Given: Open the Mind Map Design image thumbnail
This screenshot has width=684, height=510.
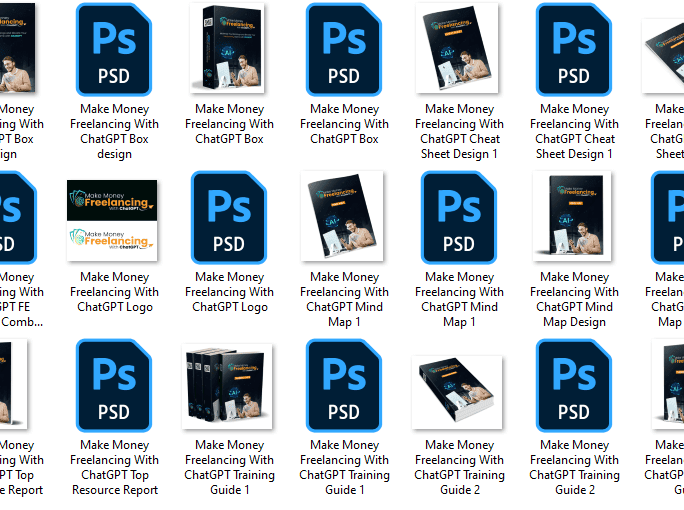Looking at the screenshot, I should pos(572,216).
